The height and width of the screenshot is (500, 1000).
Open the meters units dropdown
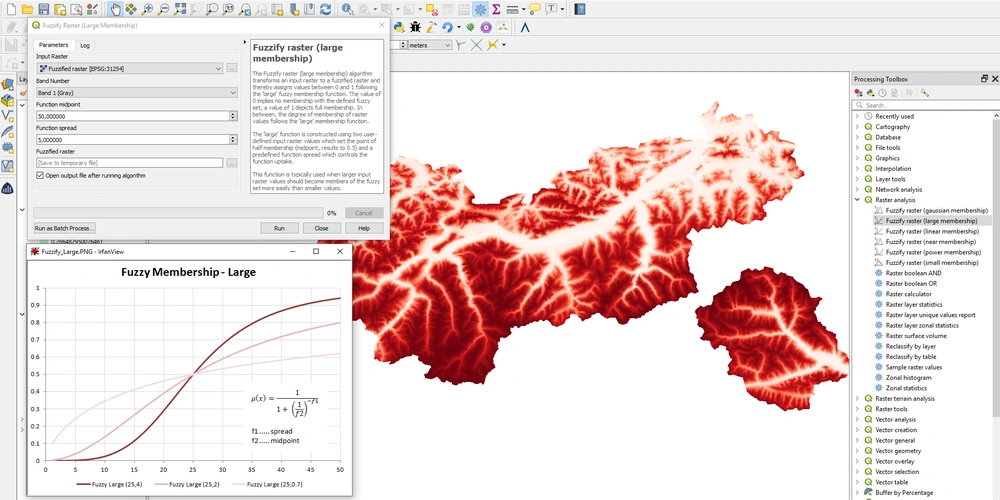(x=430, y=45)
